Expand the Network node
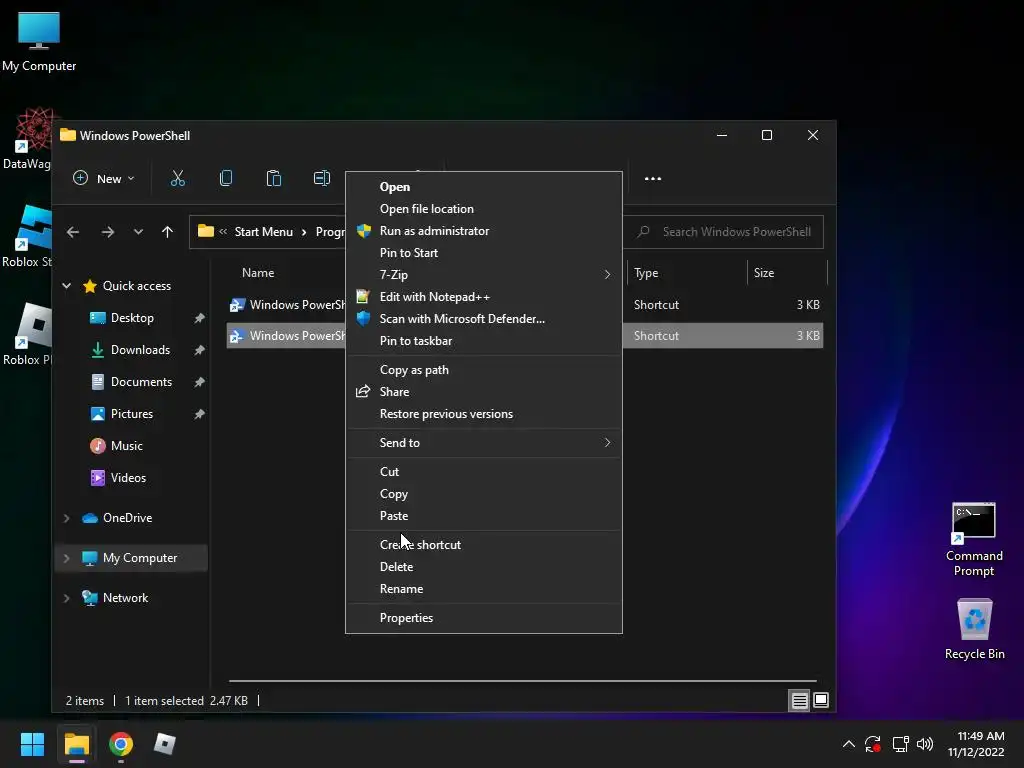1024x768 pixels. tap(67, 598)
